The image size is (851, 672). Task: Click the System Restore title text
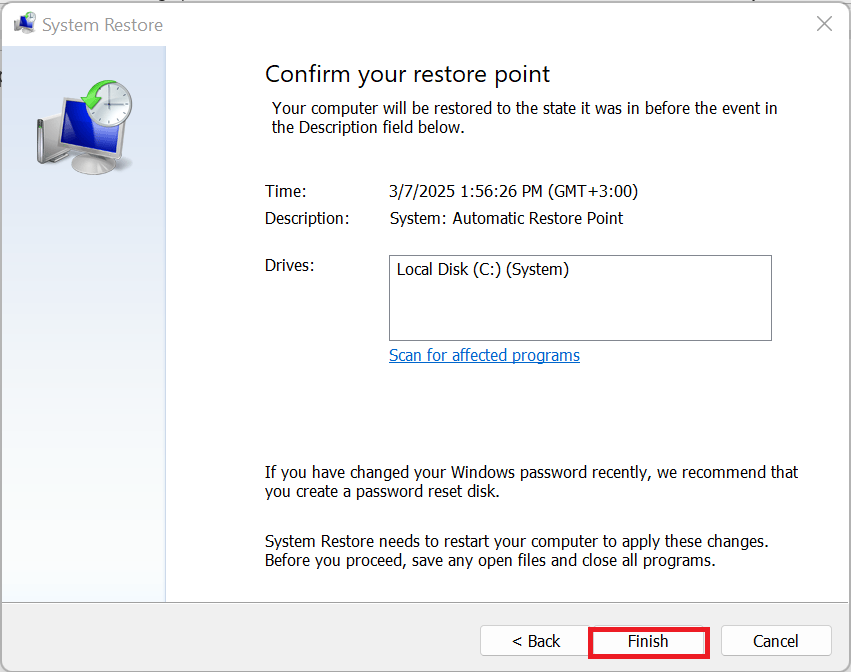102,25
